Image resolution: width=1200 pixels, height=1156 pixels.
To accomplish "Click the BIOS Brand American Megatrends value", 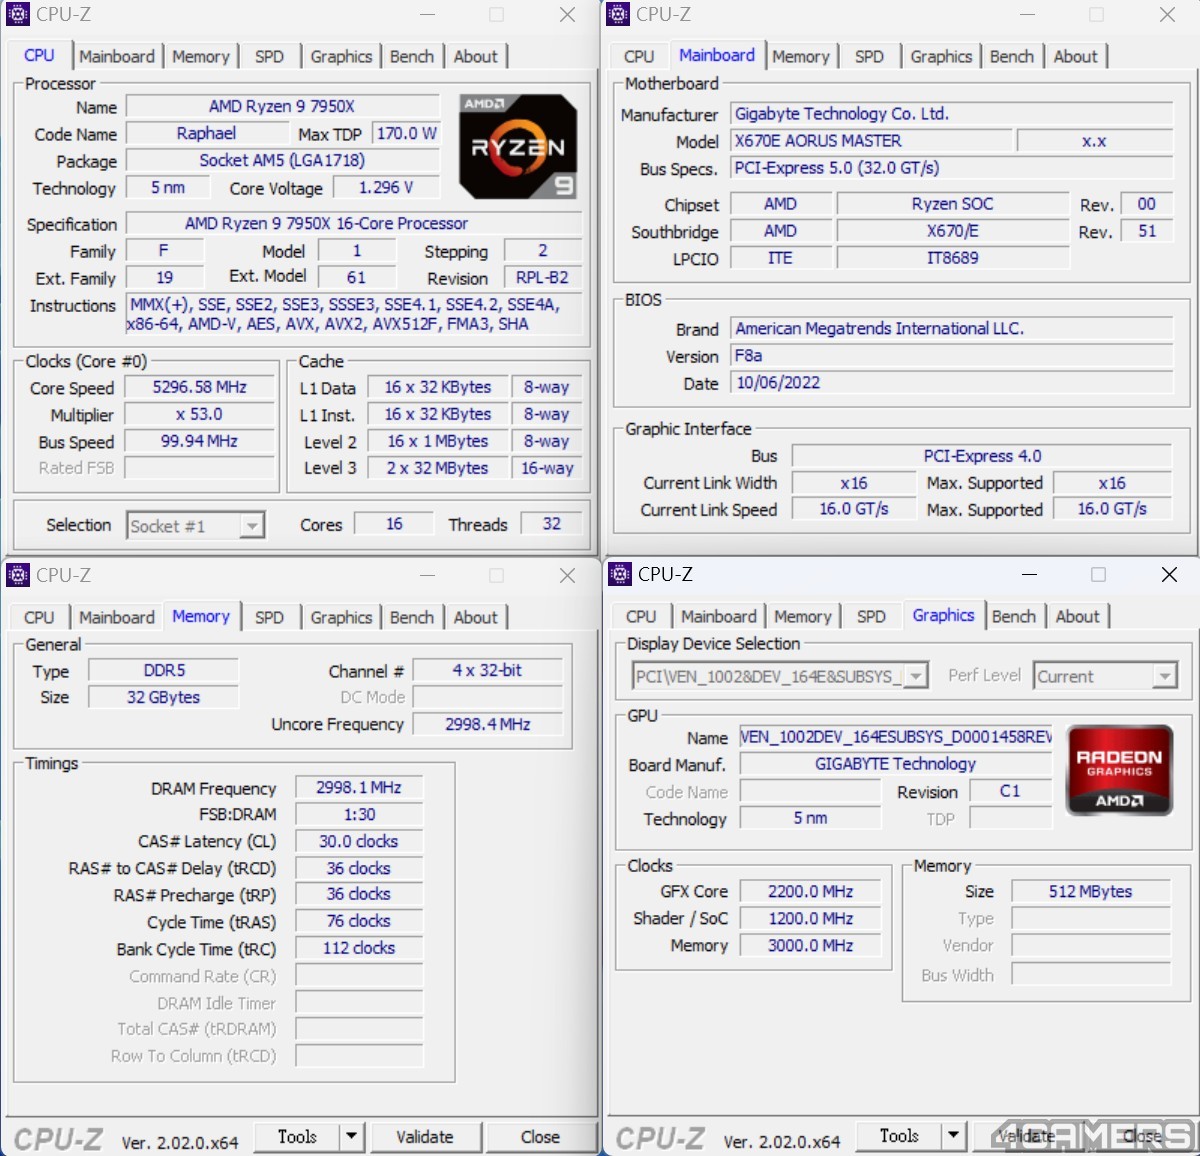I will pos(951,329).
